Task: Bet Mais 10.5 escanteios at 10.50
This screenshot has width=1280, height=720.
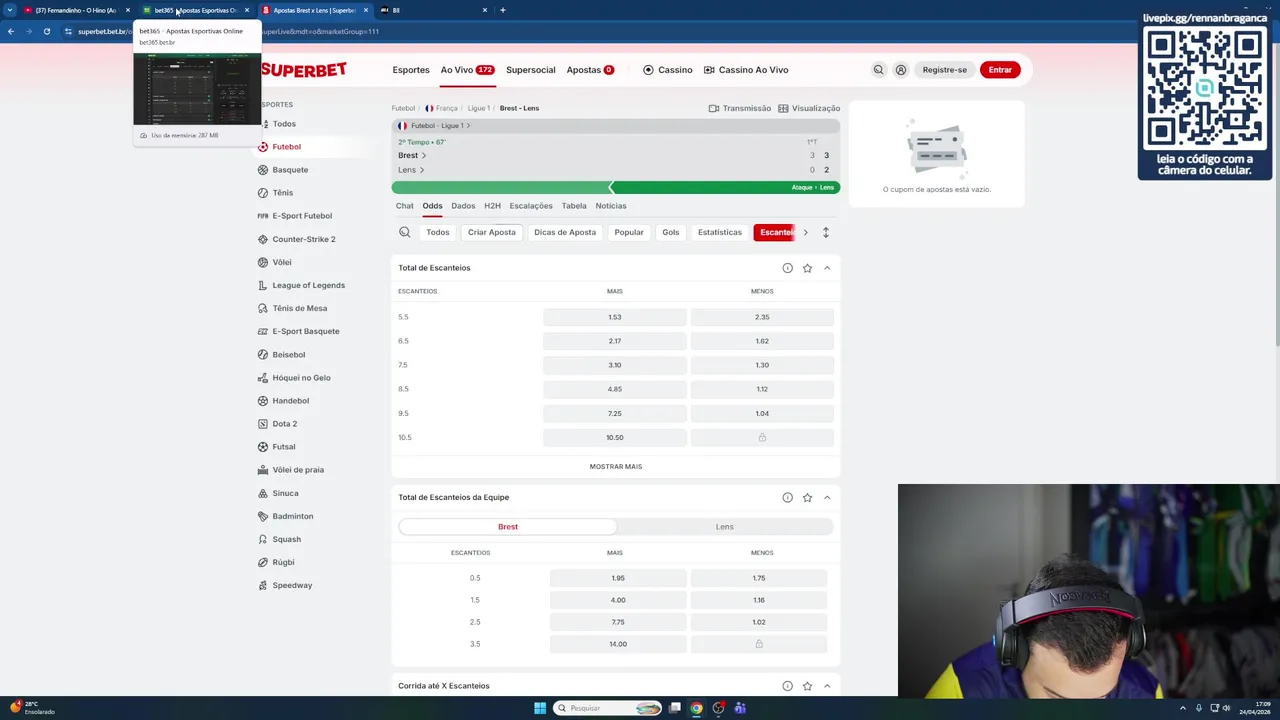Action: coord(615,437)
